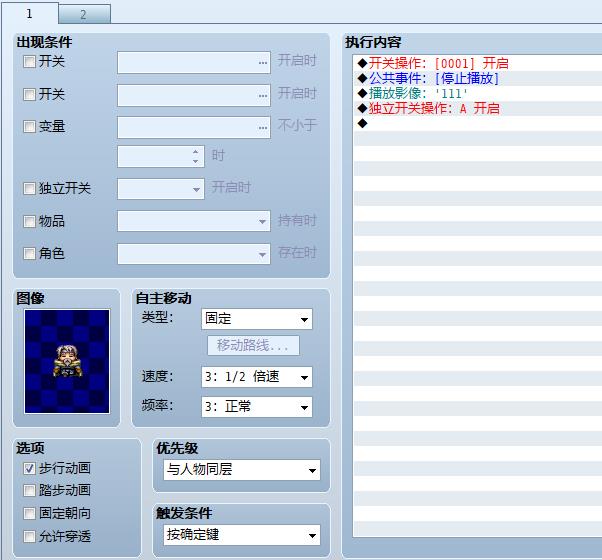
Task: Open the 类型 dropdown showing 固定
Action: [257, 319]
